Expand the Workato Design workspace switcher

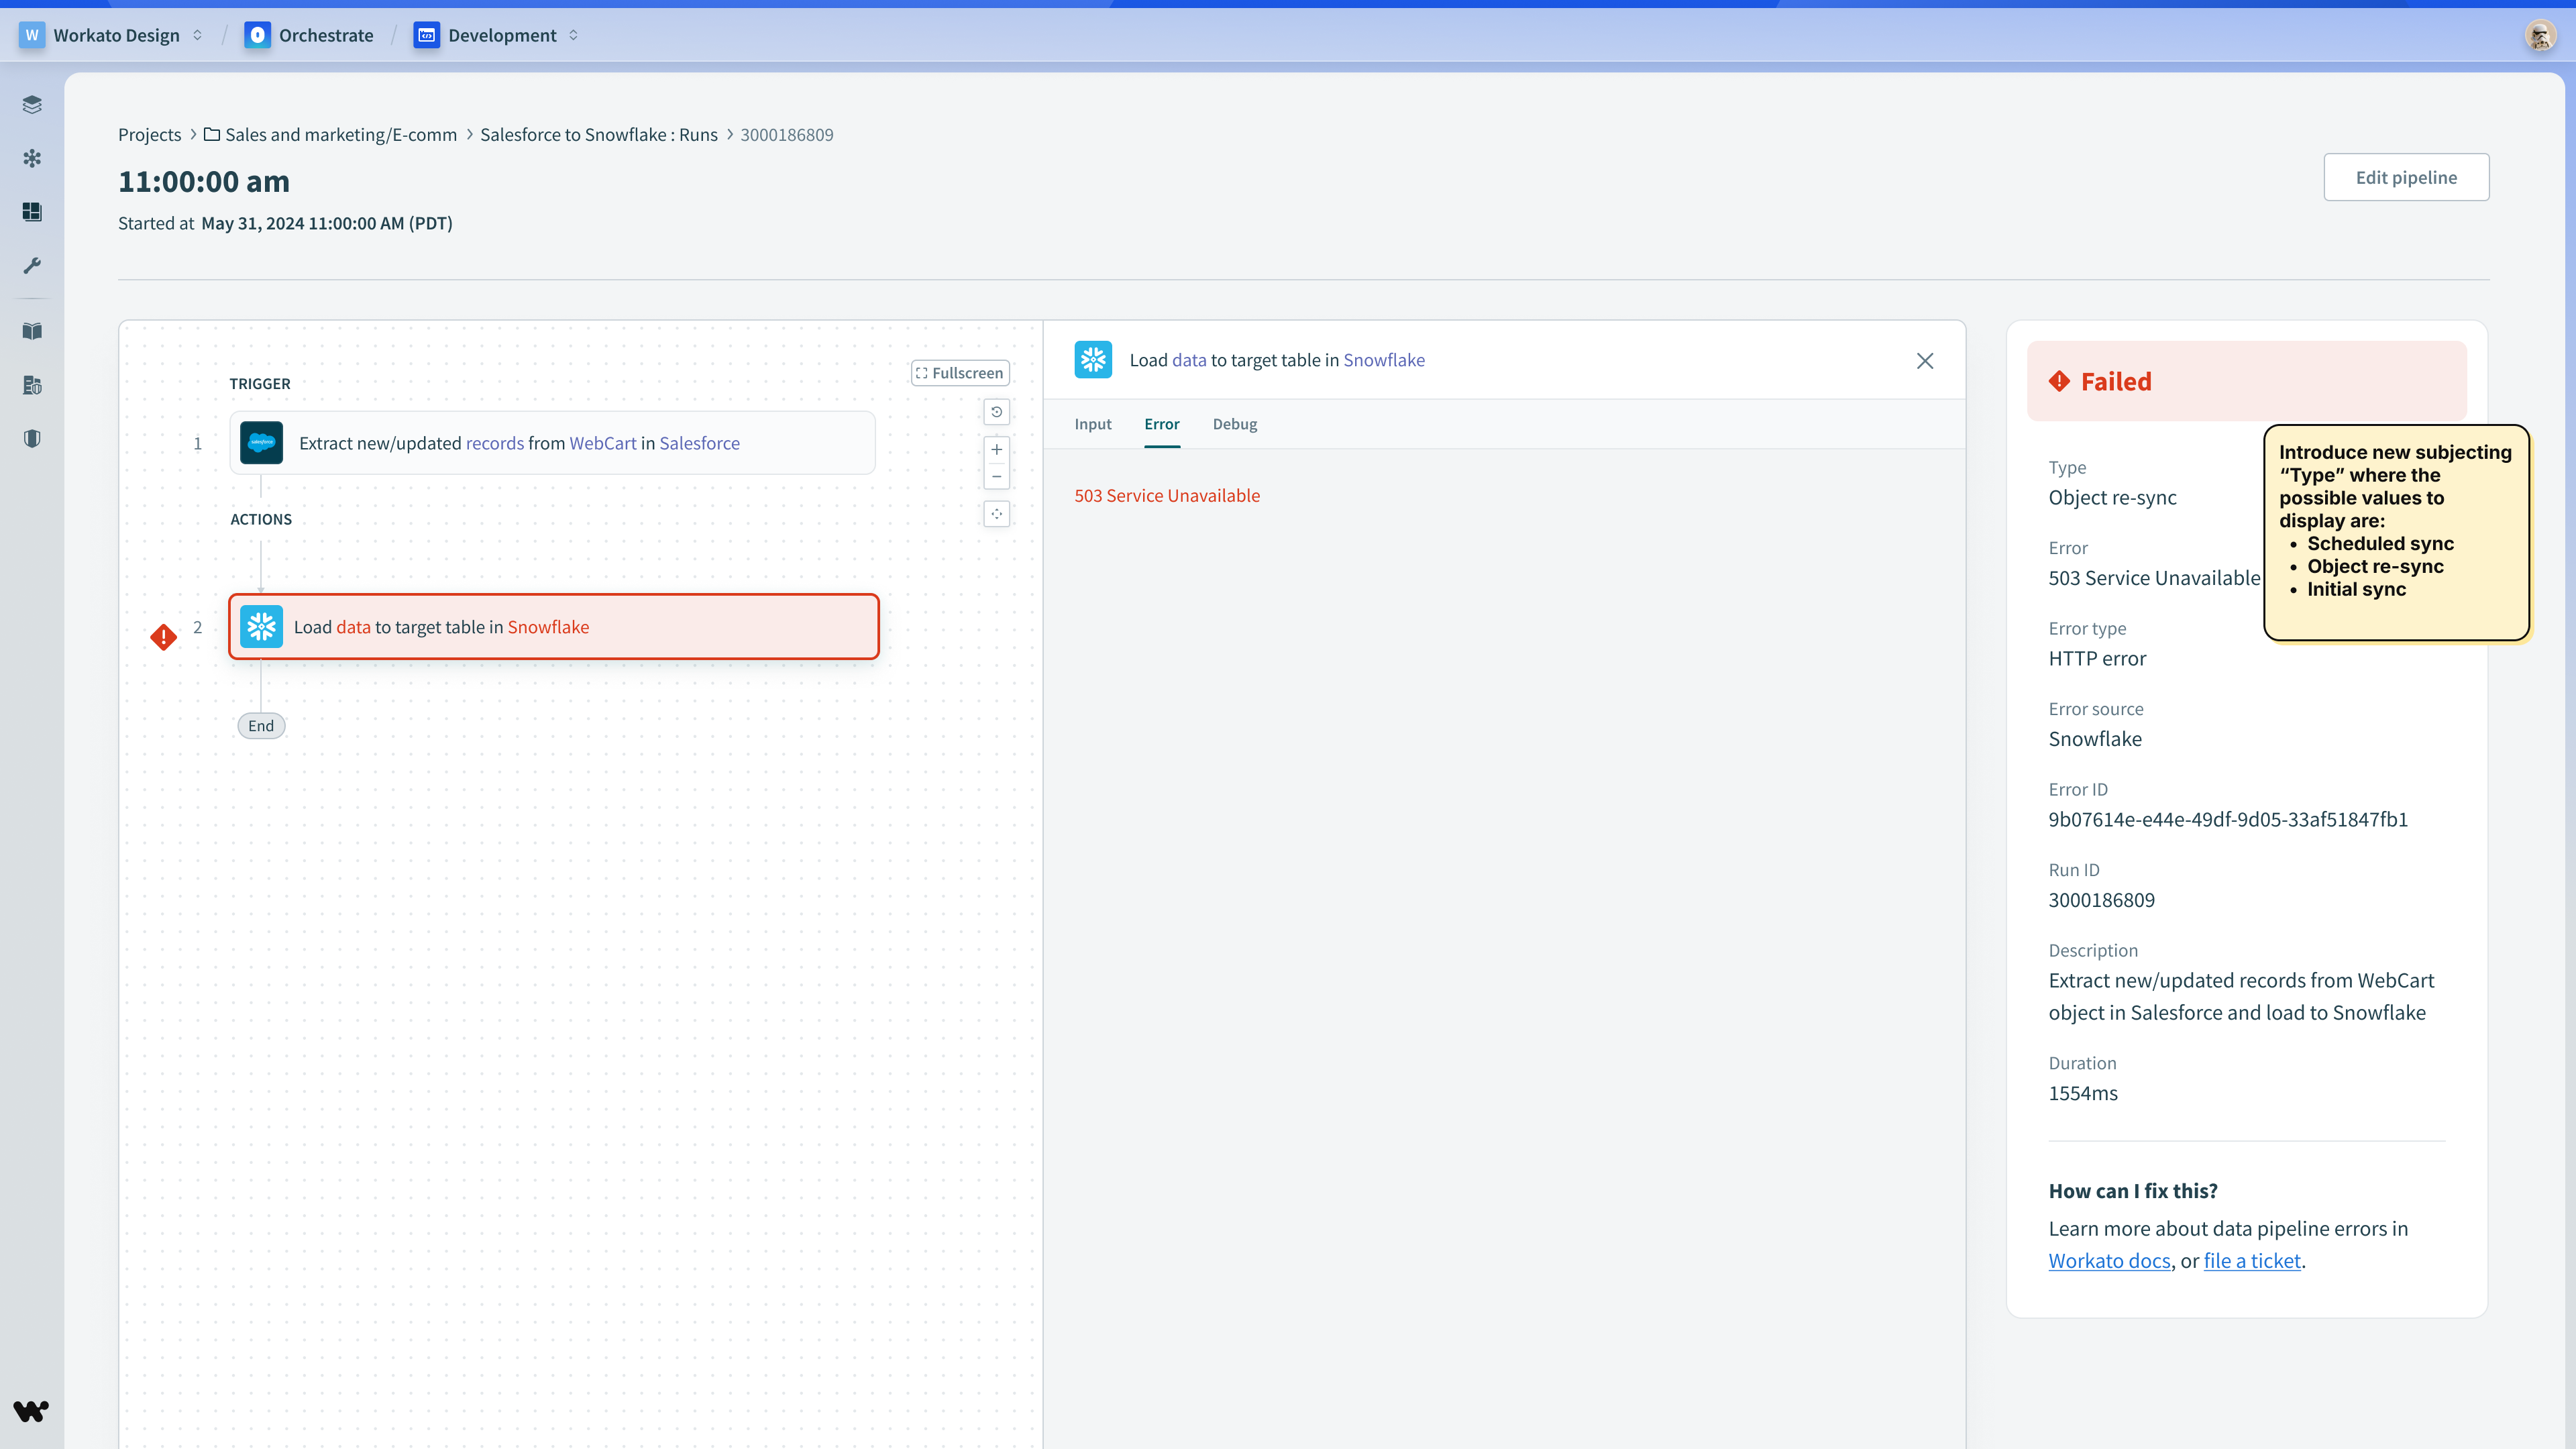point(197,35)
